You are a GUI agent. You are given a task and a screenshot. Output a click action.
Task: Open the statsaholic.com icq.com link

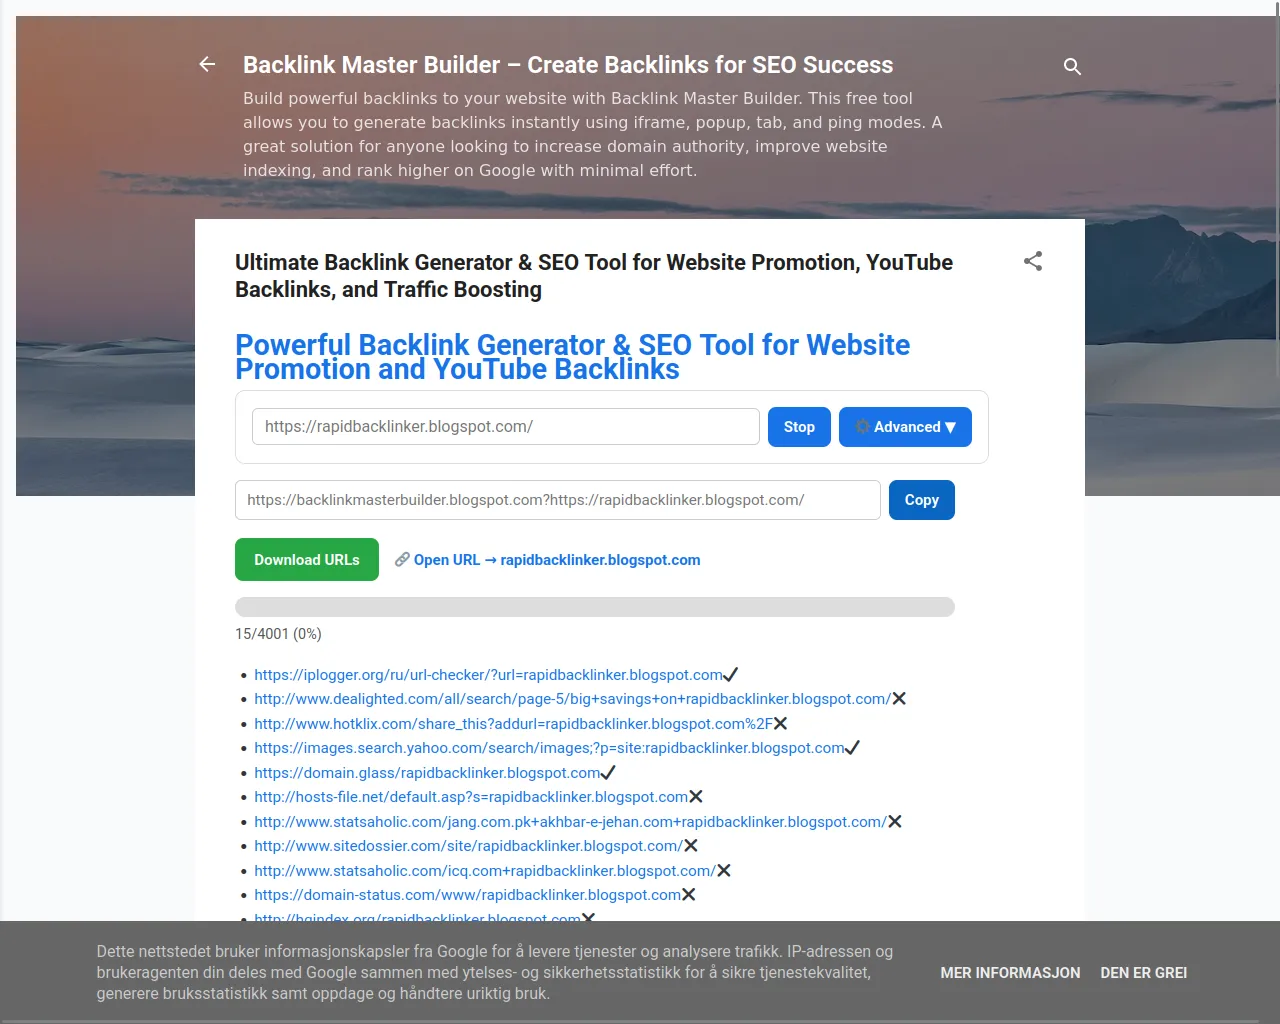point(485,871)
